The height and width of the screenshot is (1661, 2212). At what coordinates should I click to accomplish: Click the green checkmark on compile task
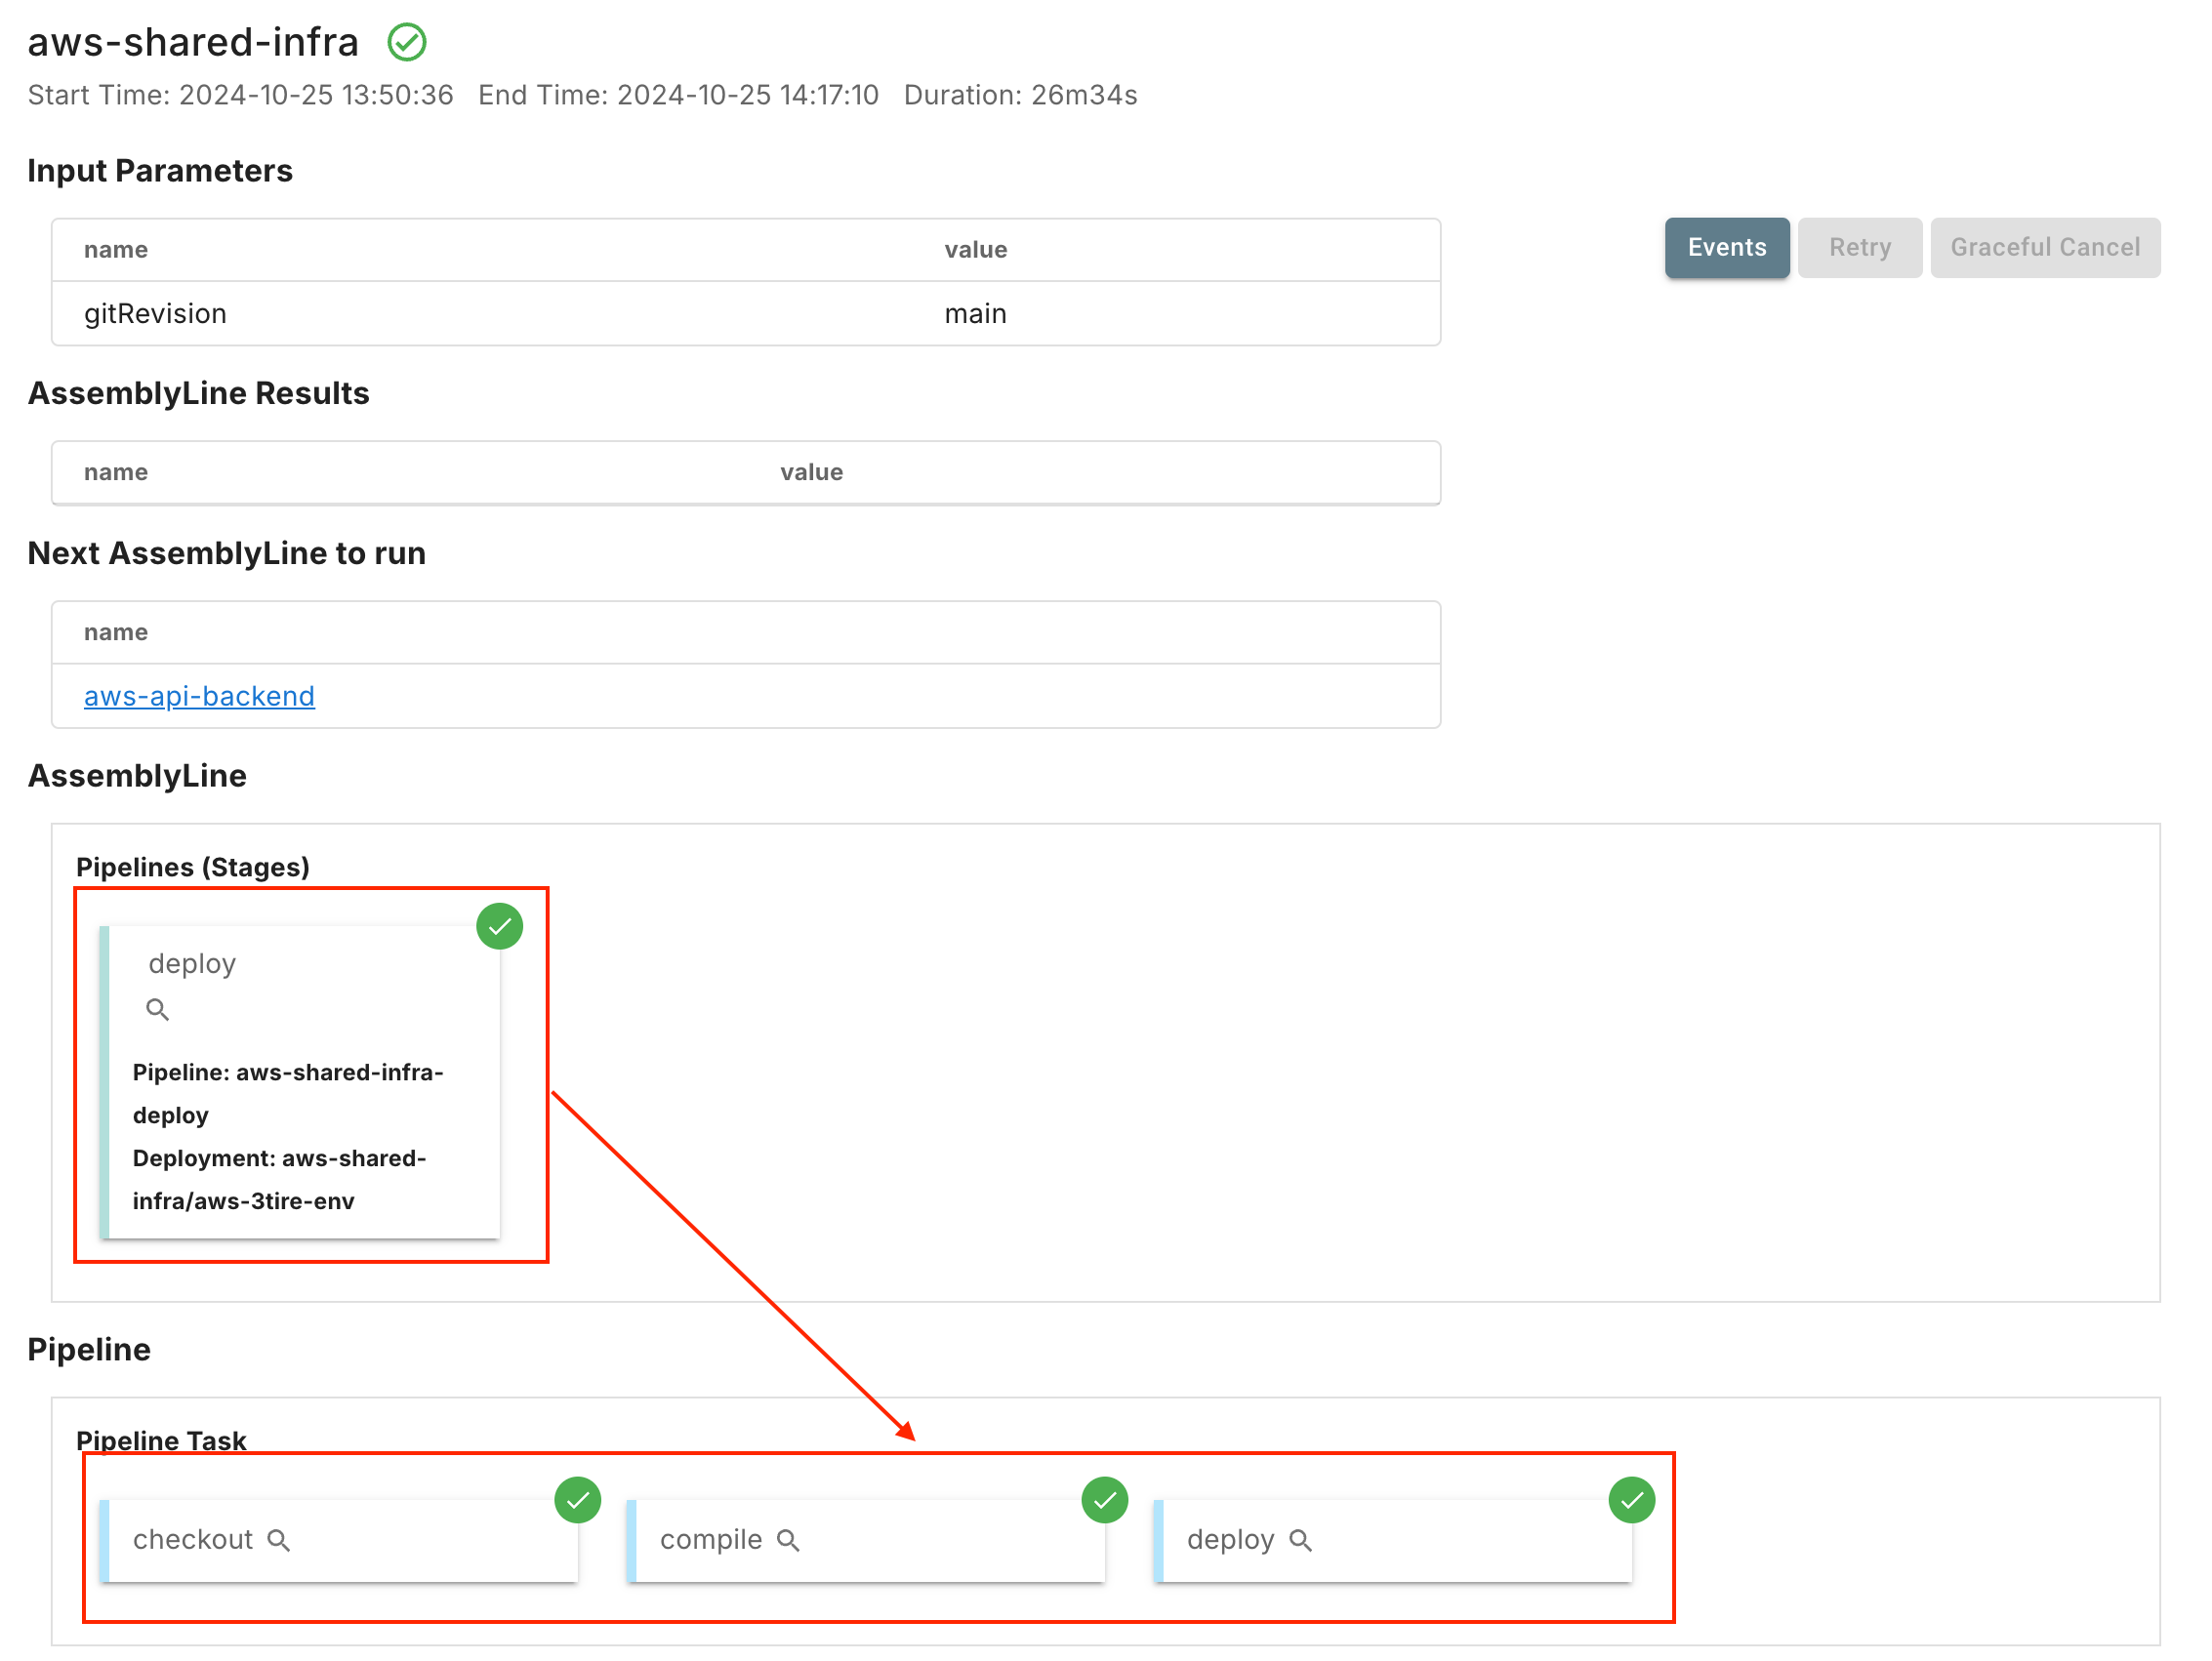[1104, 1497]
